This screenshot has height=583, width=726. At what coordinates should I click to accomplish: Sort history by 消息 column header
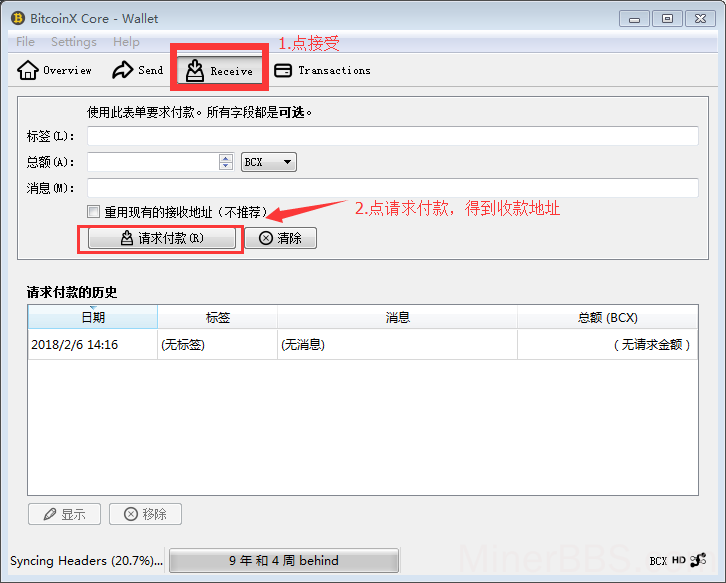tap(397, 317)
